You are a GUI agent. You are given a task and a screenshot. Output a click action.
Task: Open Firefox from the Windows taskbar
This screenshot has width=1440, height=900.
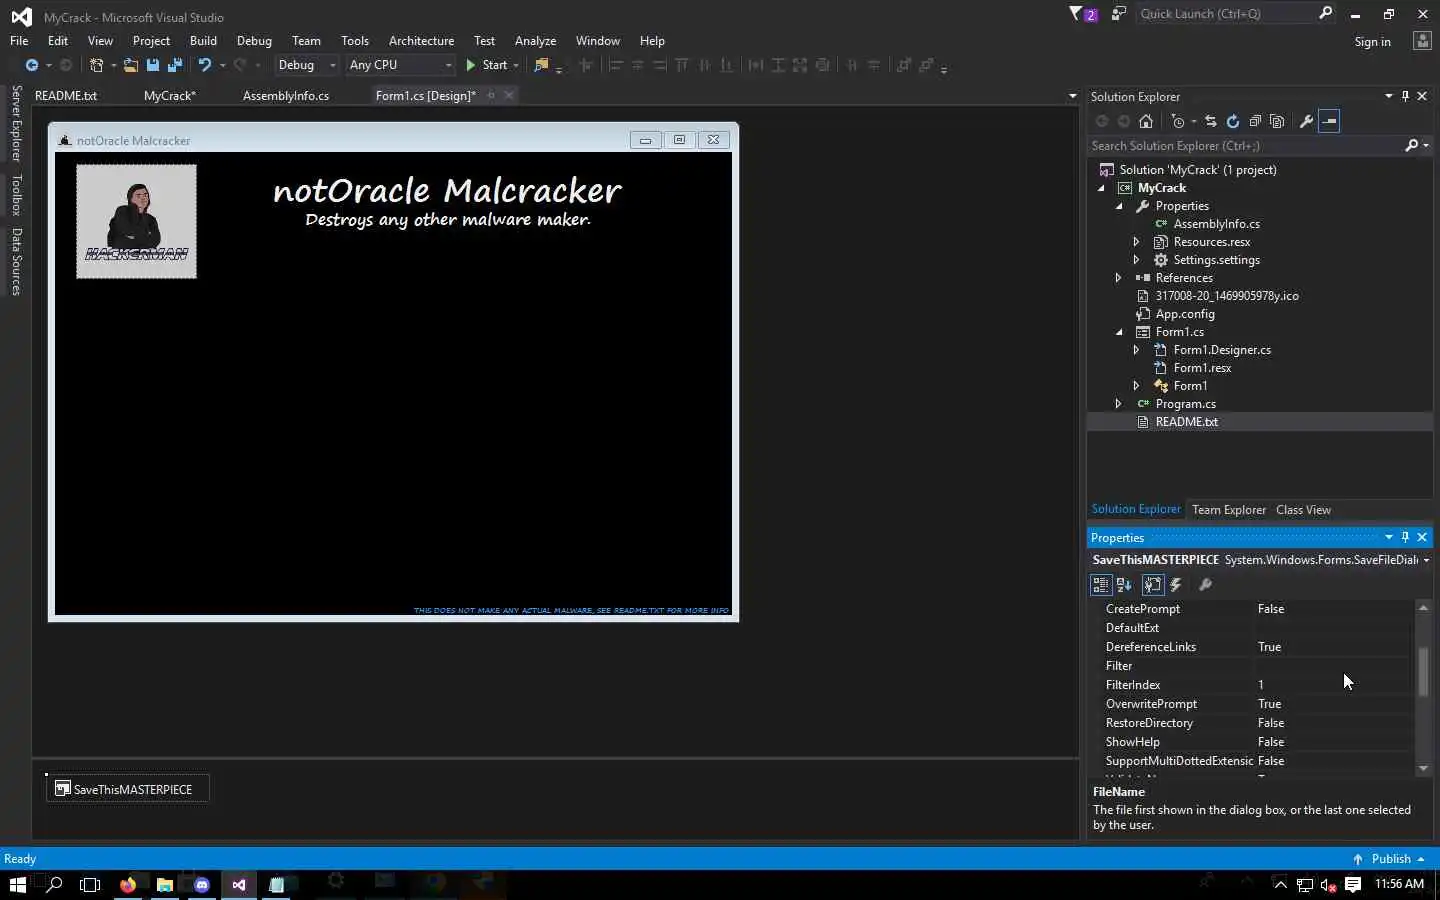click(128, 885)
